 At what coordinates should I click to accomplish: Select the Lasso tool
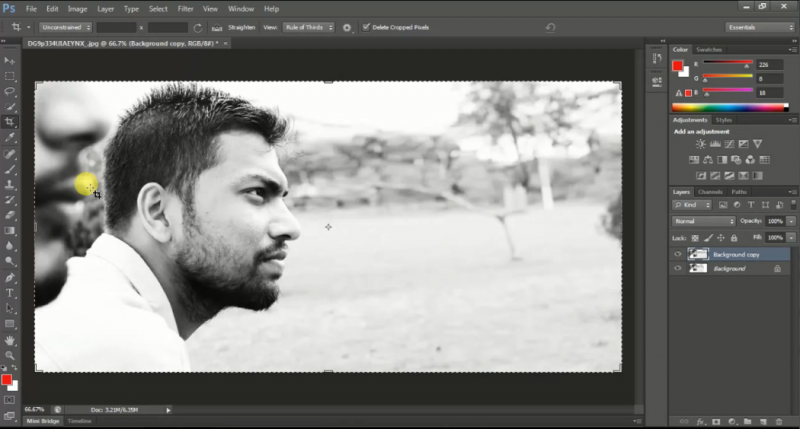point(10,91)
